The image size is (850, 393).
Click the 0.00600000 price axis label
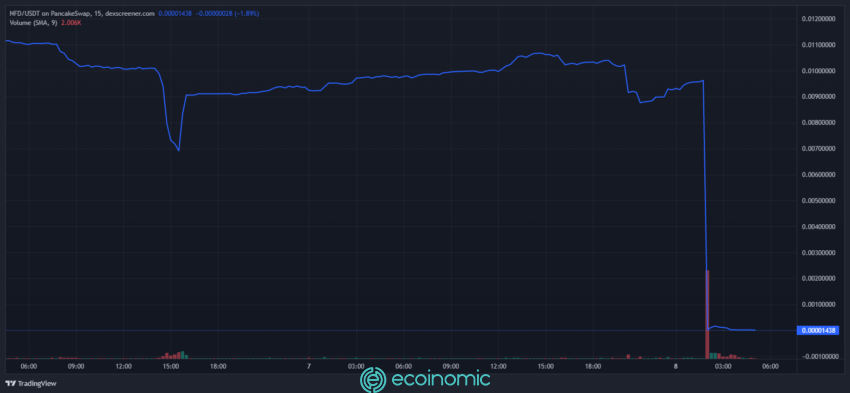819,175
